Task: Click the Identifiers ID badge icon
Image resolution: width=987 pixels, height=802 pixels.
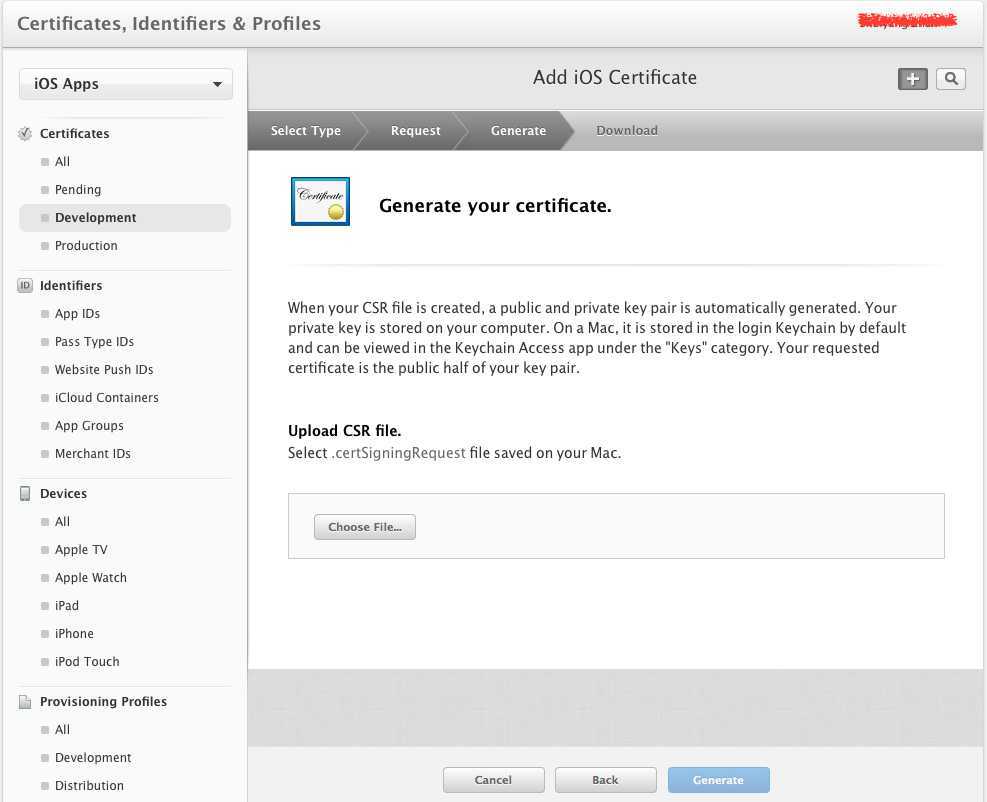Action: point(25,286)
